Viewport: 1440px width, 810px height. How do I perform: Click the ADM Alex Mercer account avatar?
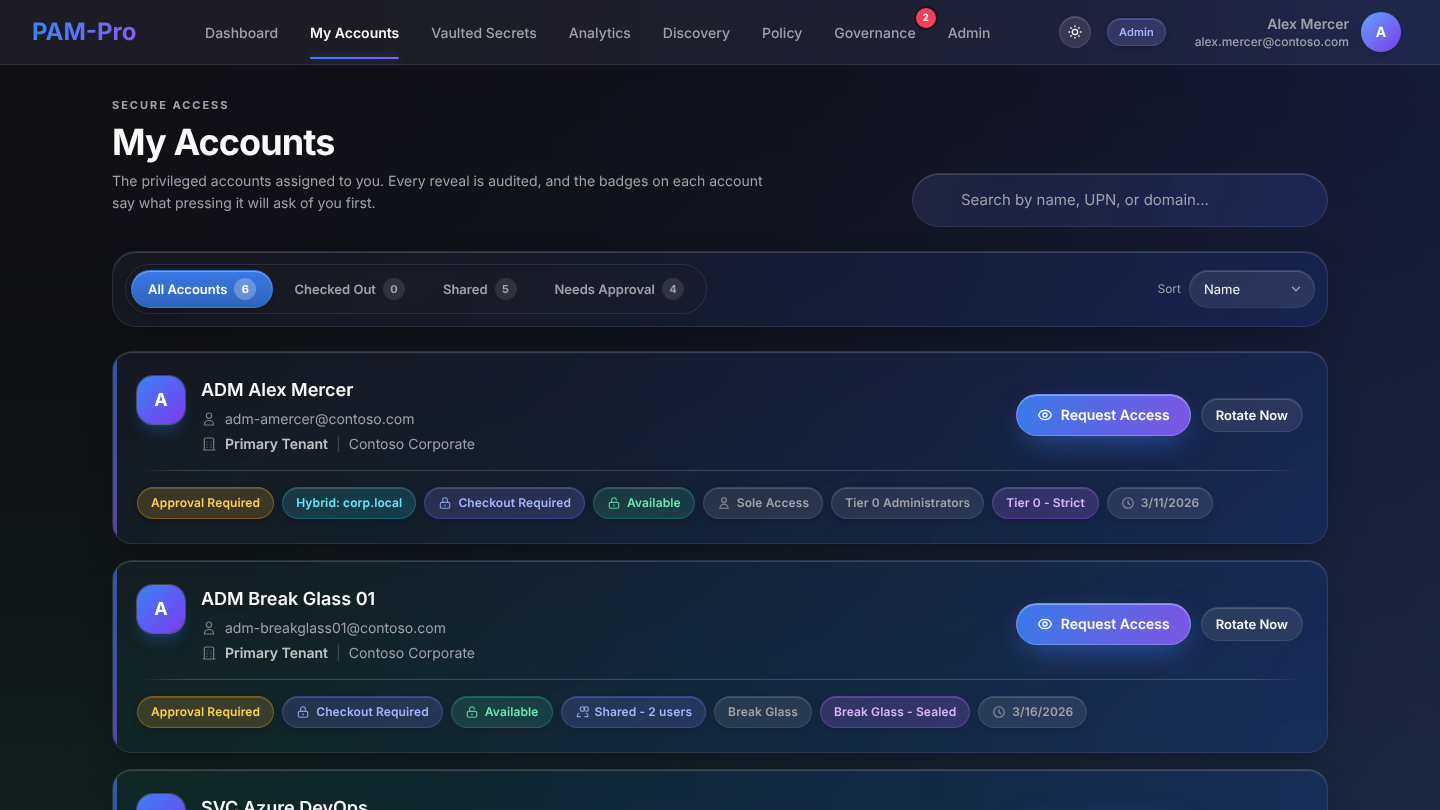click(161, 400)
